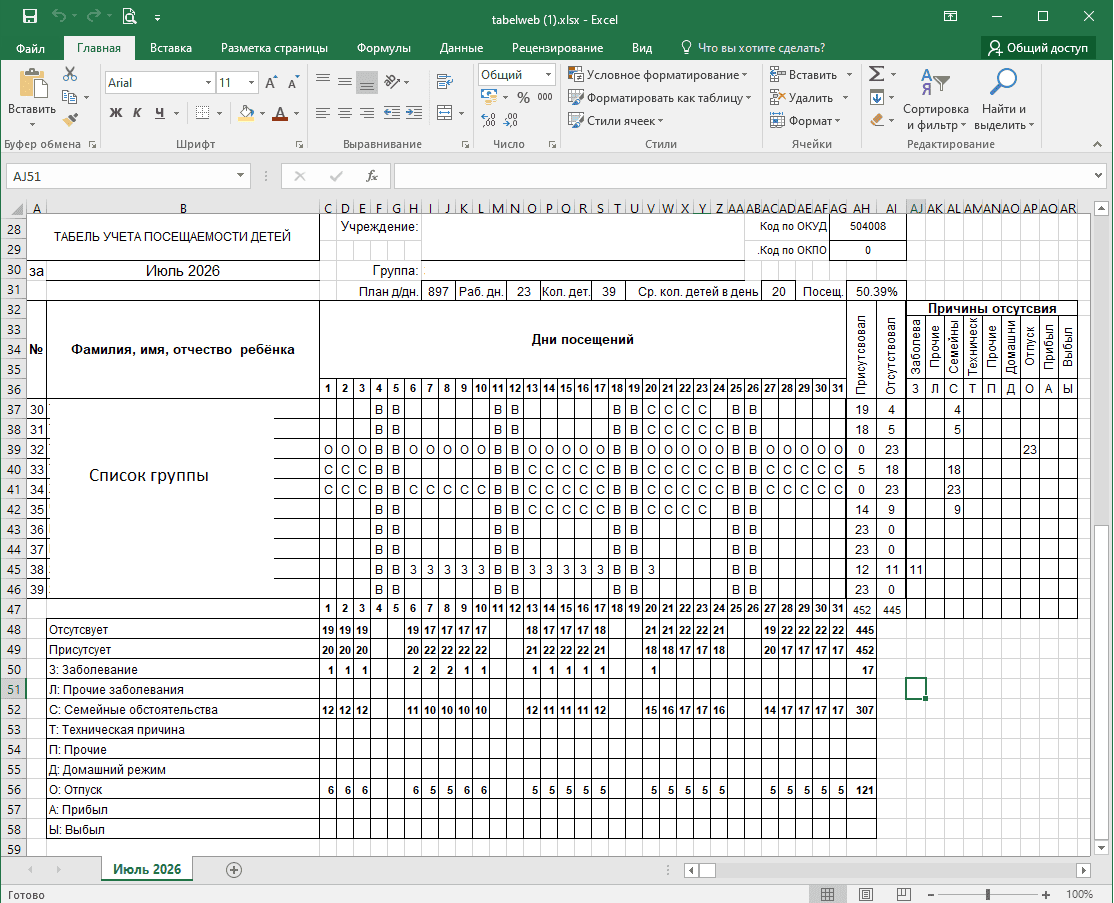Click the zoom slider in status bar
The image size is (1114, 903).
pos(988,894)
